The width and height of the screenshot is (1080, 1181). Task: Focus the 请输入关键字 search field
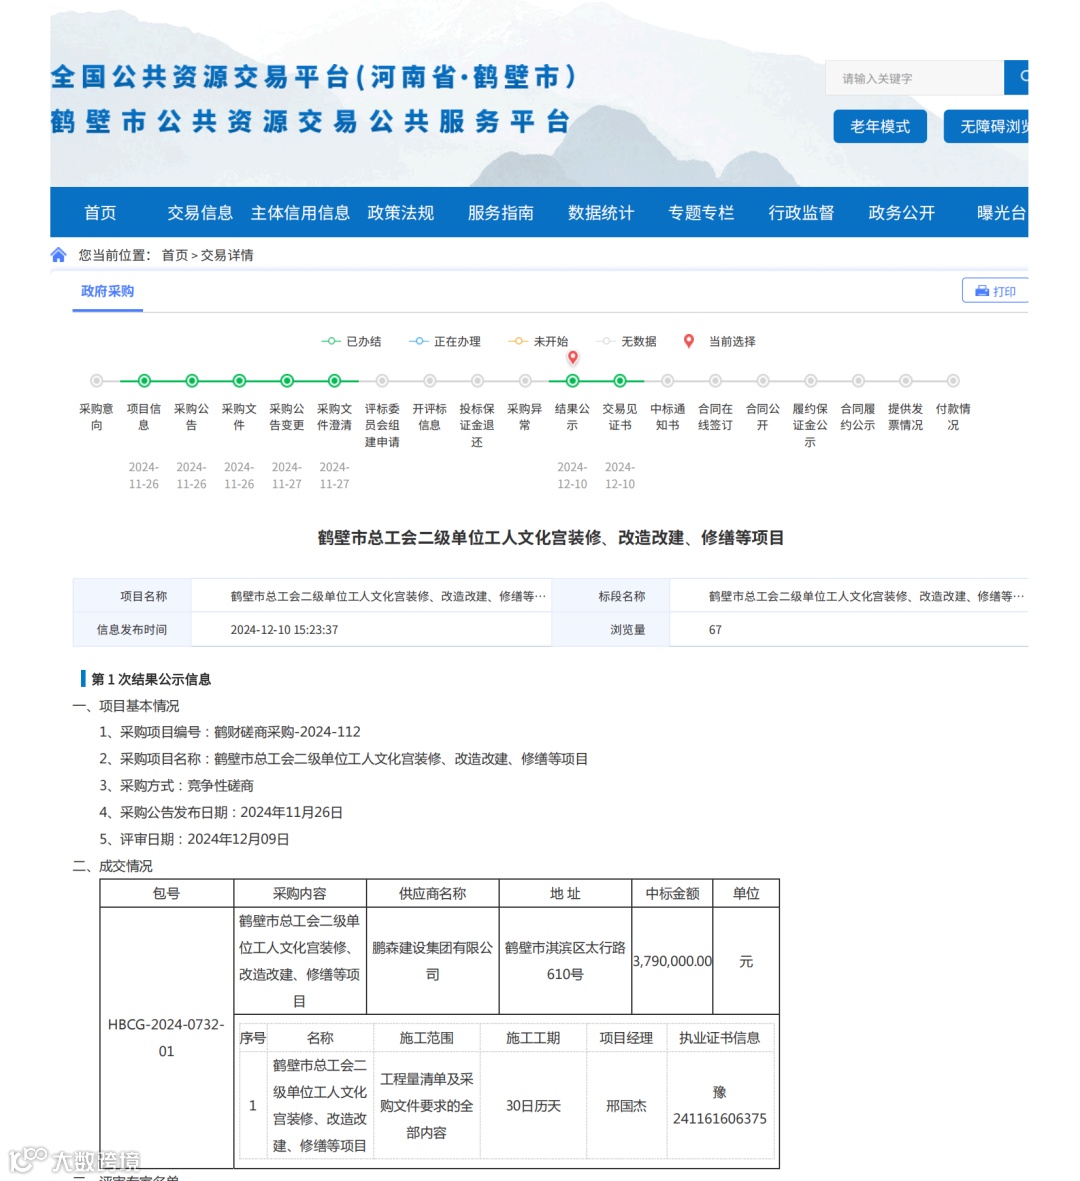915,78
